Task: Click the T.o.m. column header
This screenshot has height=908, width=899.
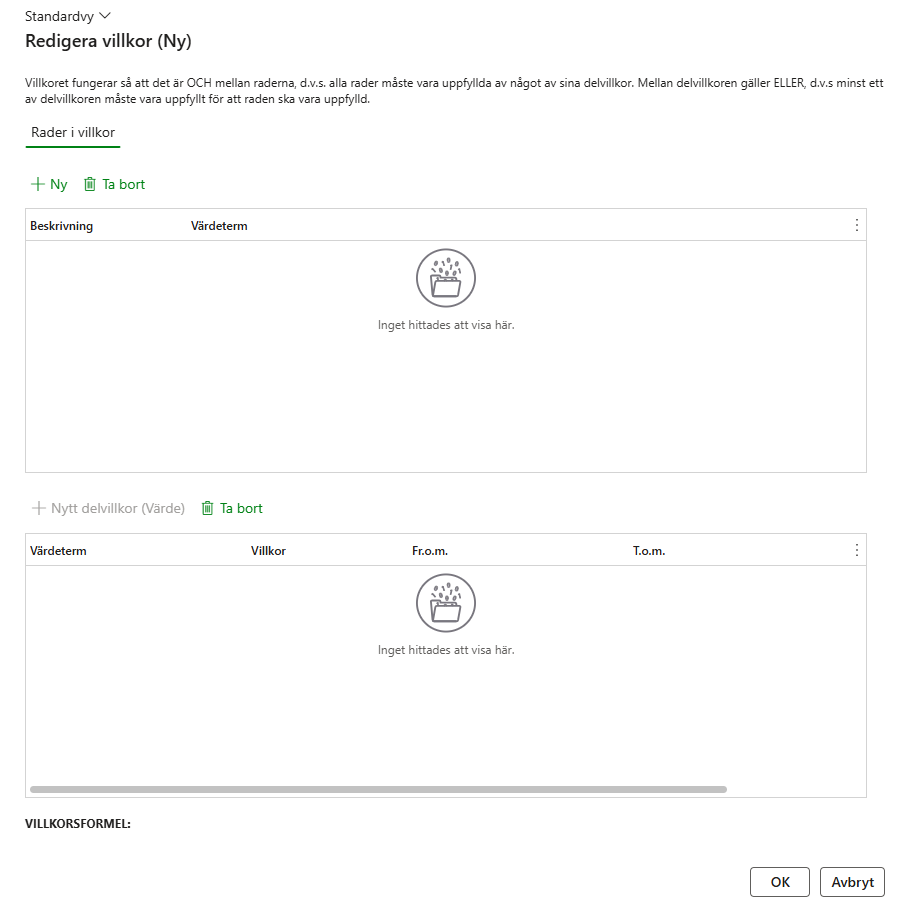Action: (x=648, y=551)
